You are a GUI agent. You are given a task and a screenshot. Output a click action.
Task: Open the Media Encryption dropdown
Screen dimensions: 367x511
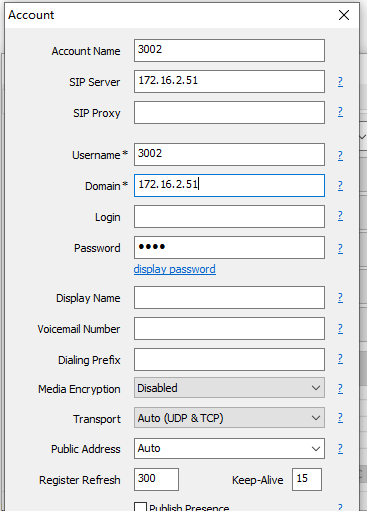coord(229,388)
